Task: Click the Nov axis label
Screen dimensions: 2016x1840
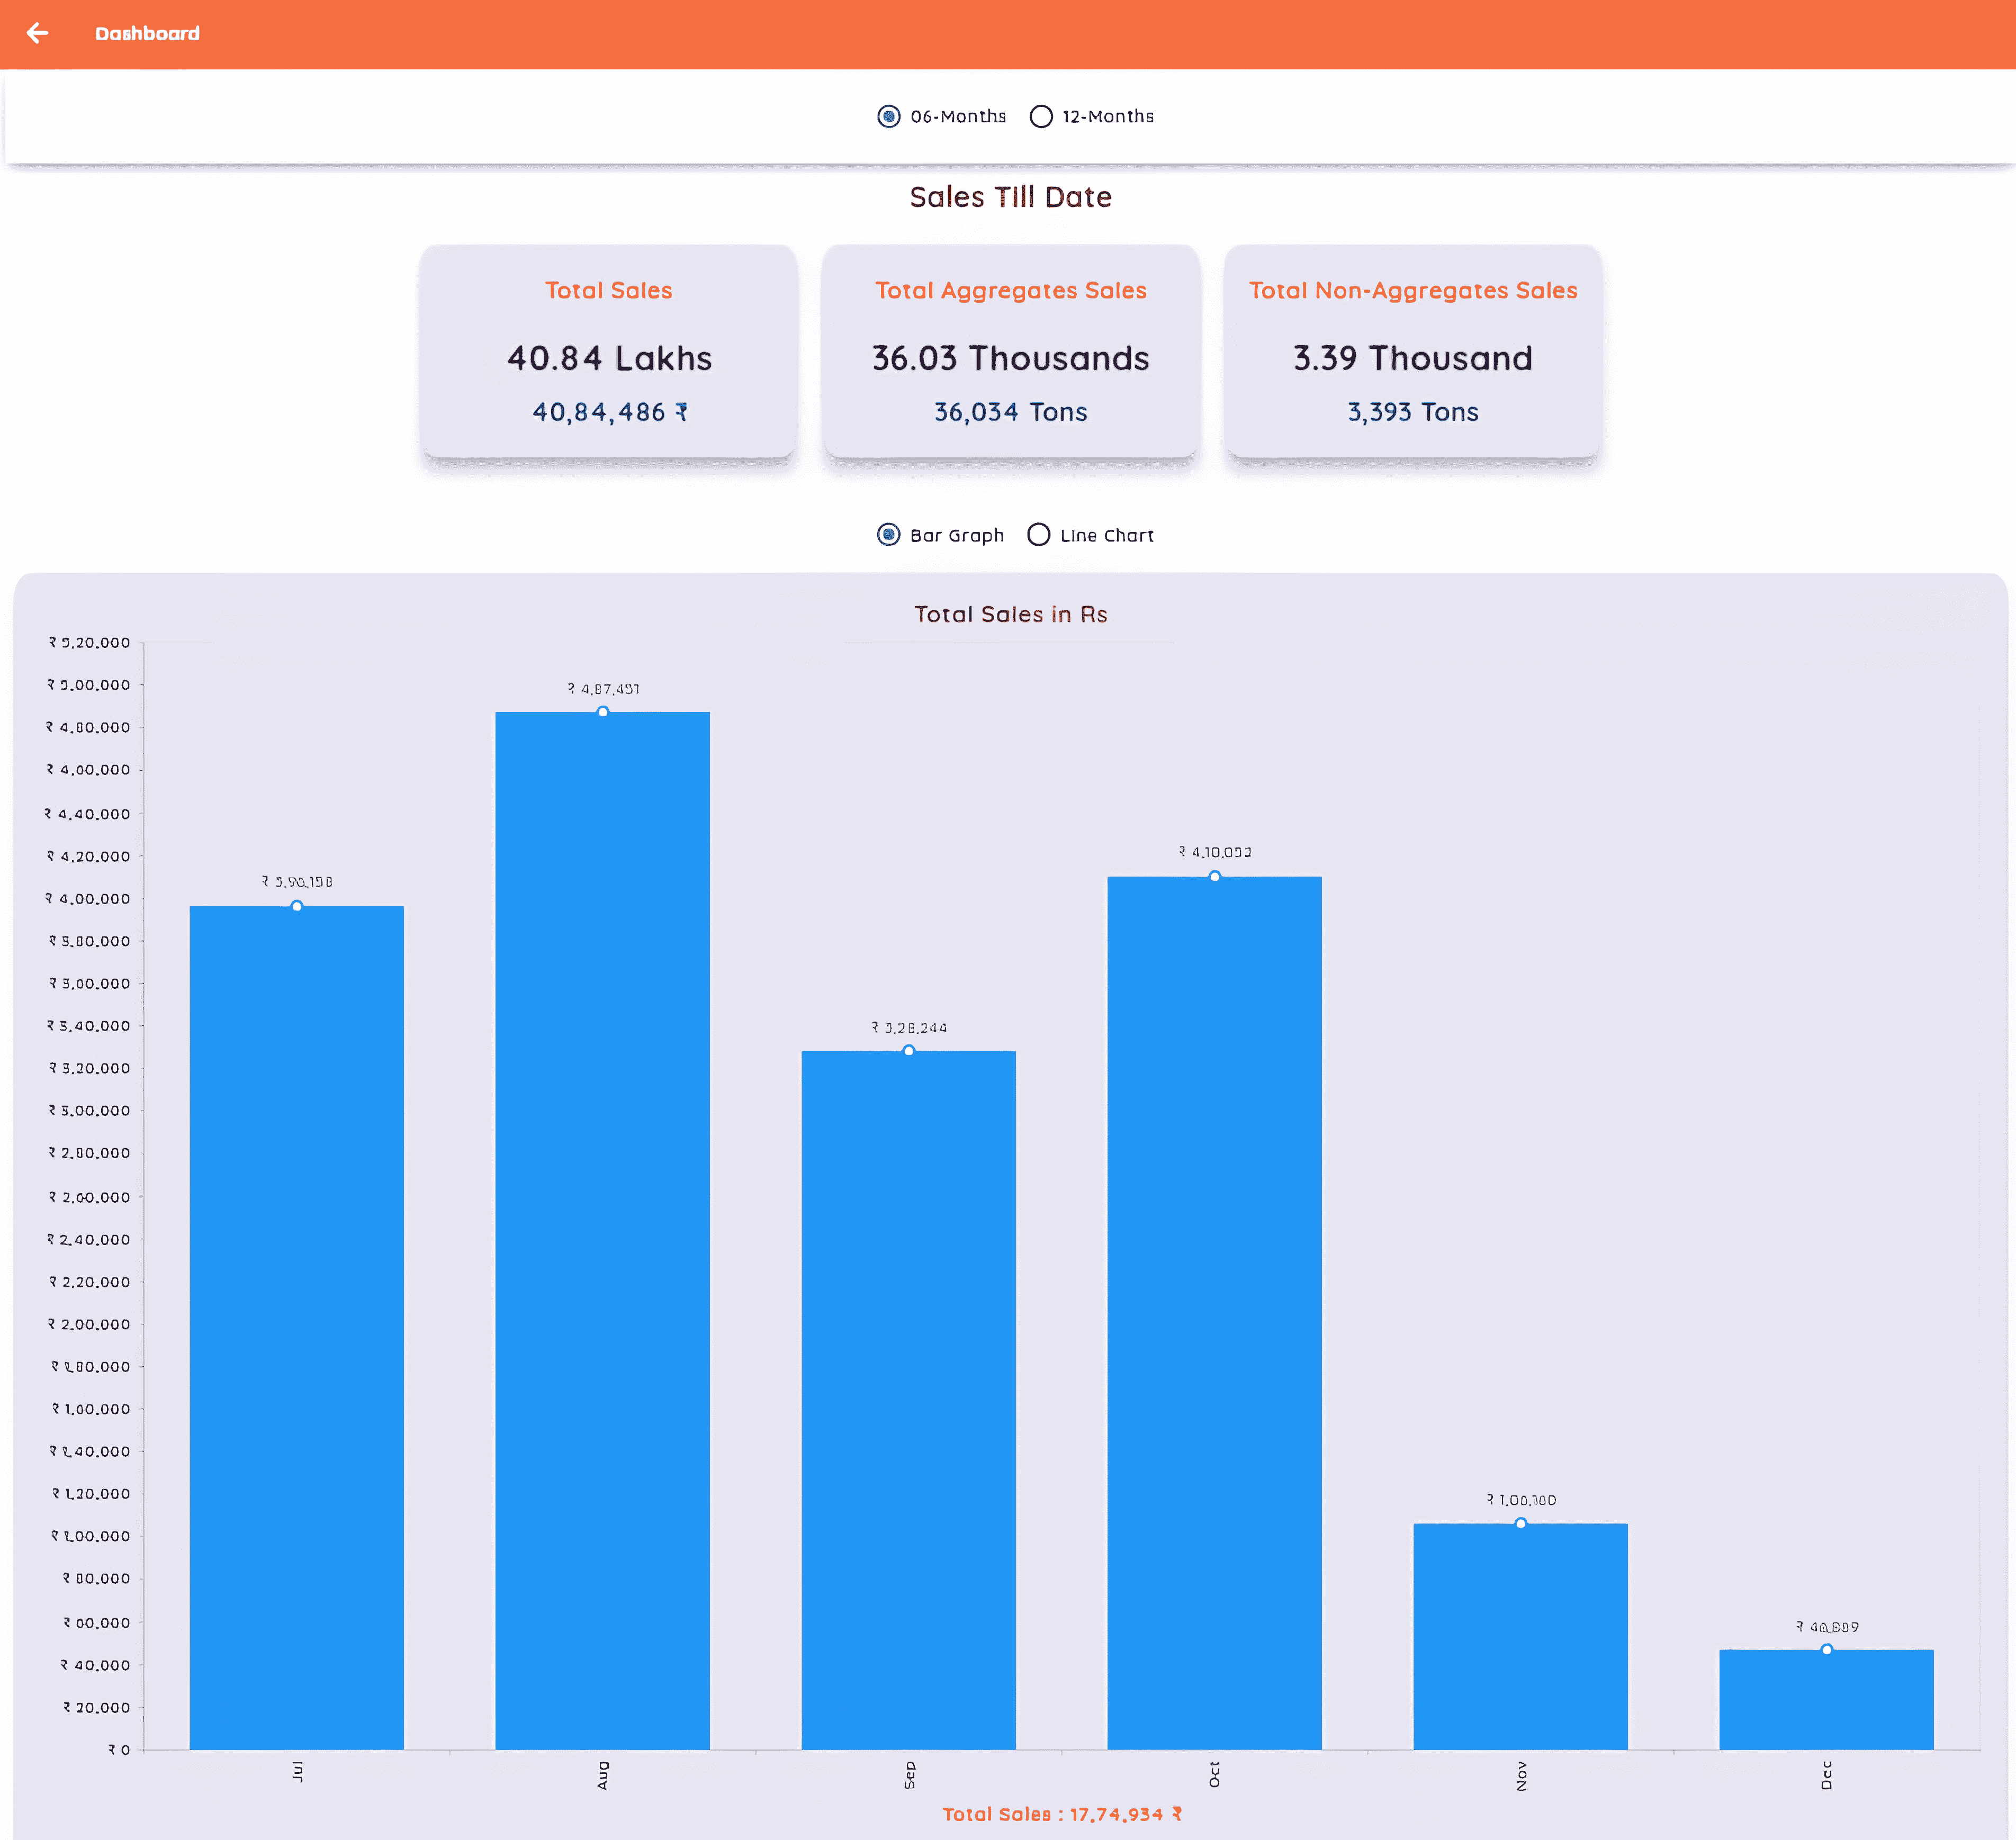Action: click(x=1521, y=1775)
